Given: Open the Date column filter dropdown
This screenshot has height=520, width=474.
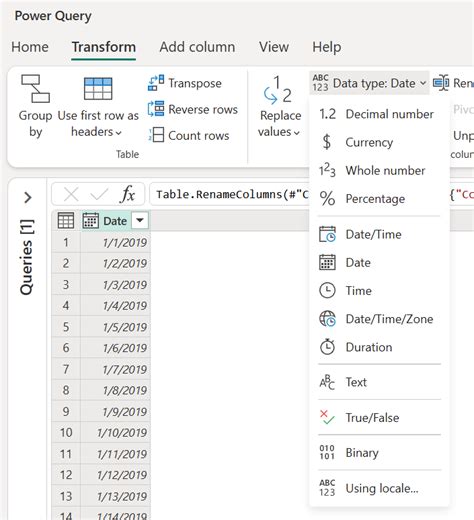Looking at the screenshot, I should 140,220.
